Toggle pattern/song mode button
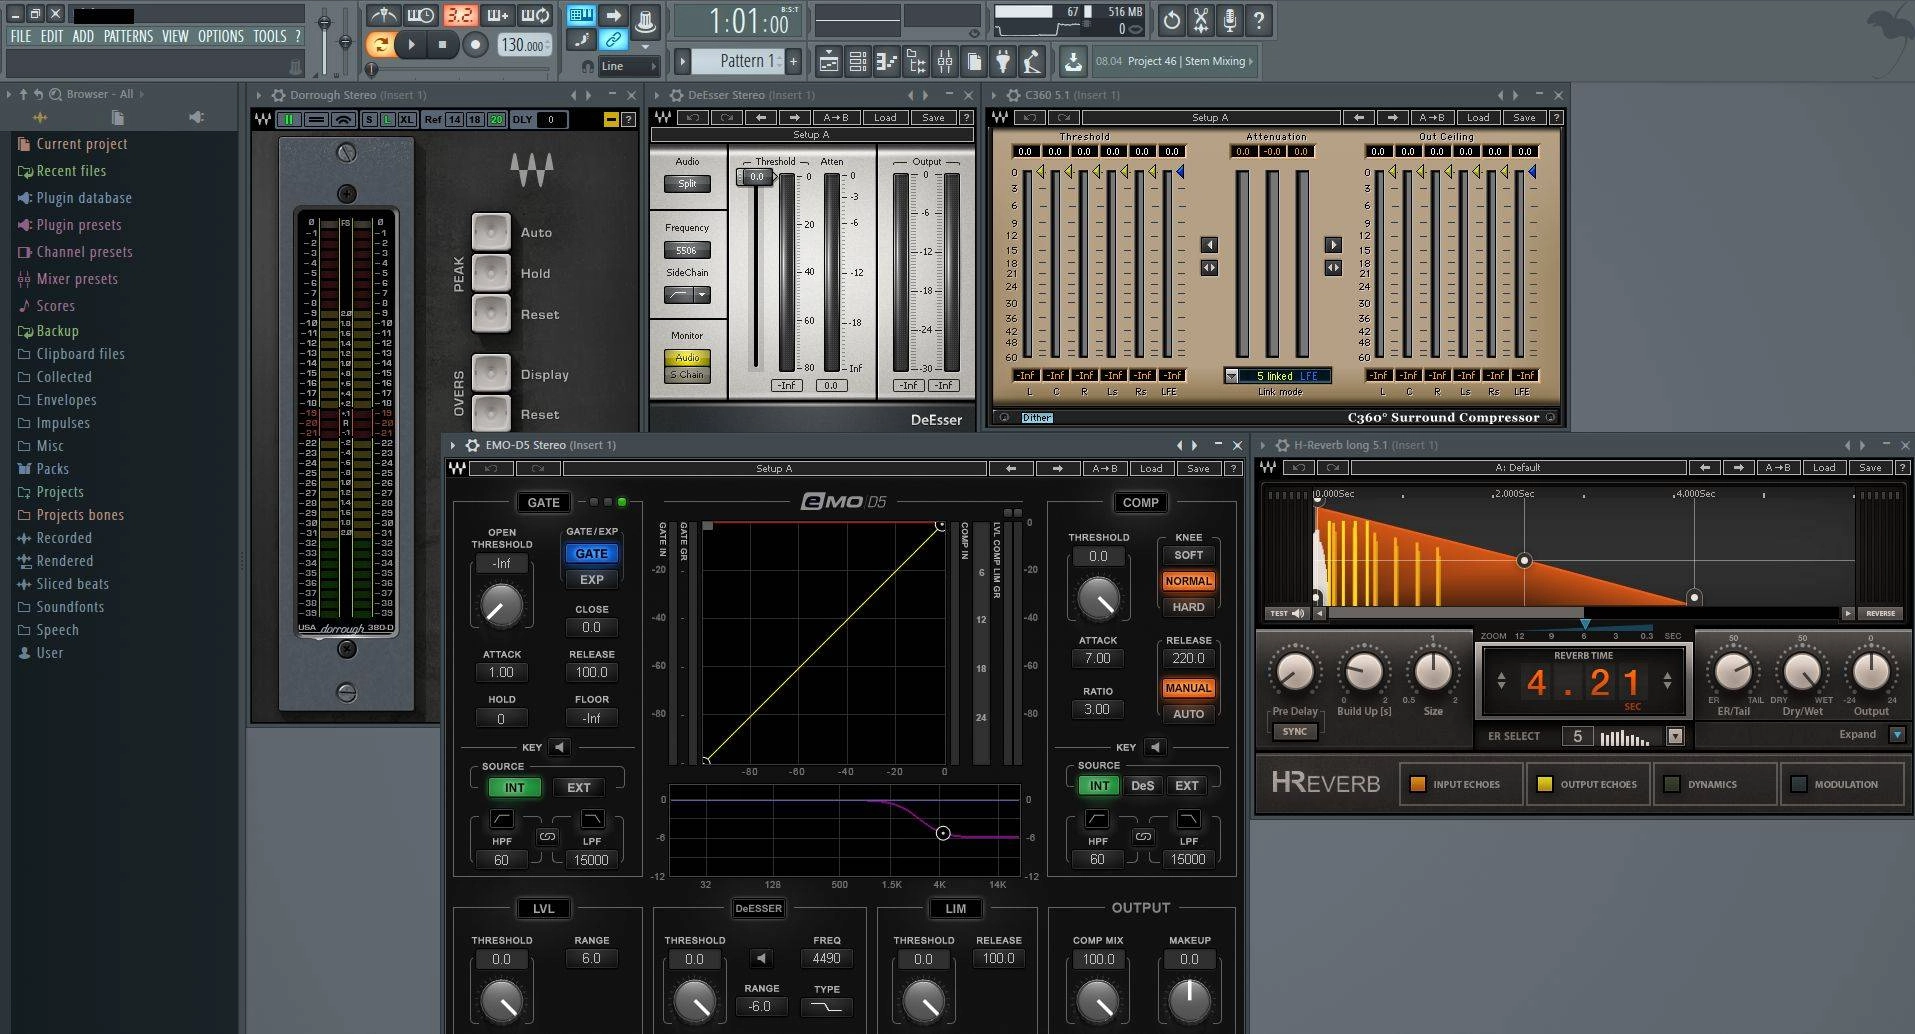Screen dimensions: 1915x1034 coord(380,44)
